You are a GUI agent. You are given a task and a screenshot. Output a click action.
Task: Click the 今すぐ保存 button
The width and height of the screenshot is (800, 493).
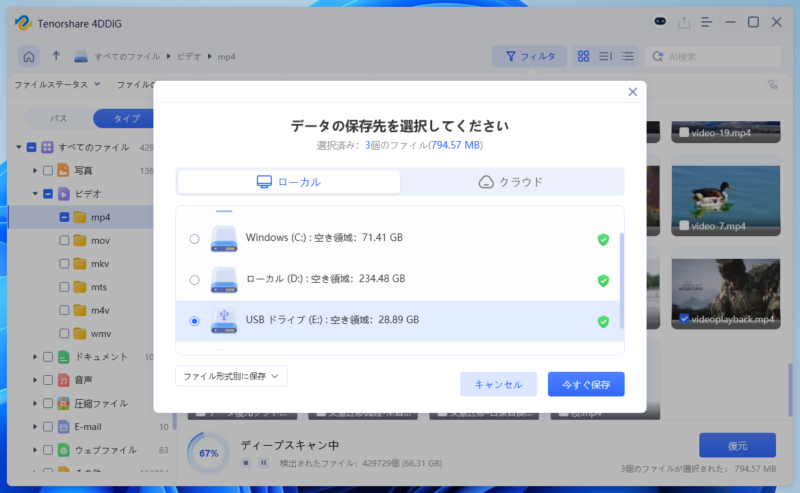click(x=586, y=384)
